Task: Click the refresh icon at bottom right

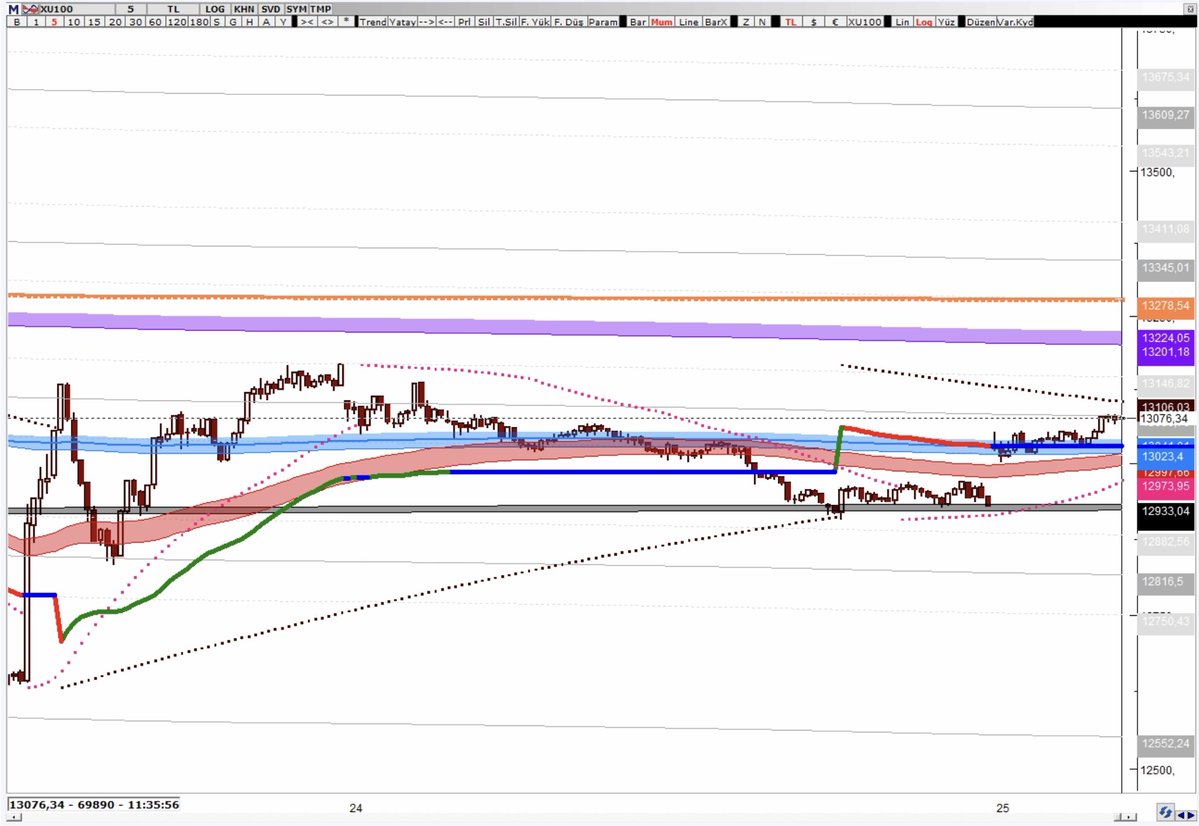Action: pyautogui.click(x=1165, y=812)
